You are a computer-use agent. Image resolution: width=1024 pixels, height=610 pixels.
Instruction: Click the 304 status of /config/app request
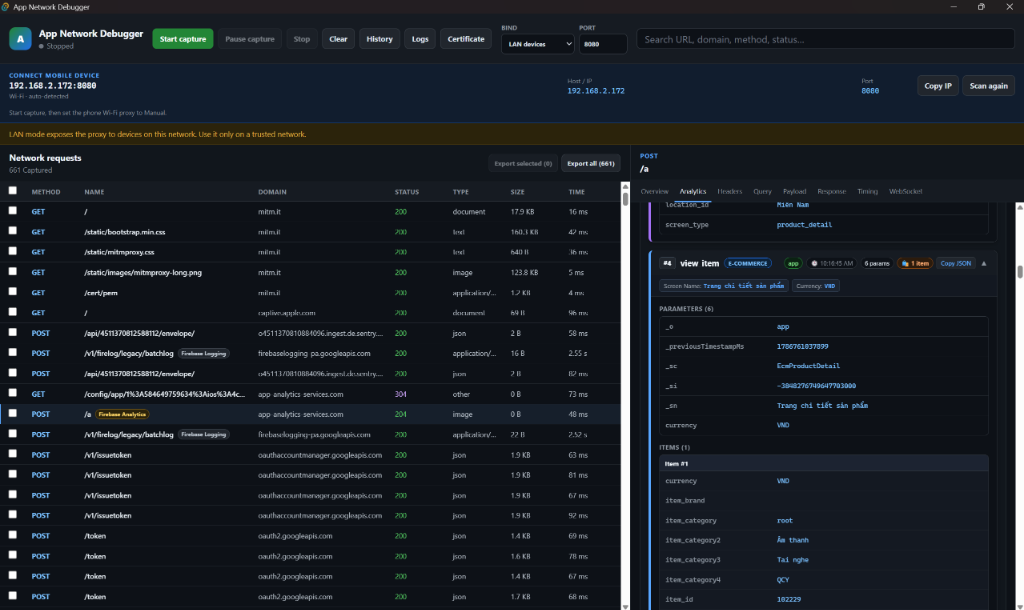[x=400, y=394]
